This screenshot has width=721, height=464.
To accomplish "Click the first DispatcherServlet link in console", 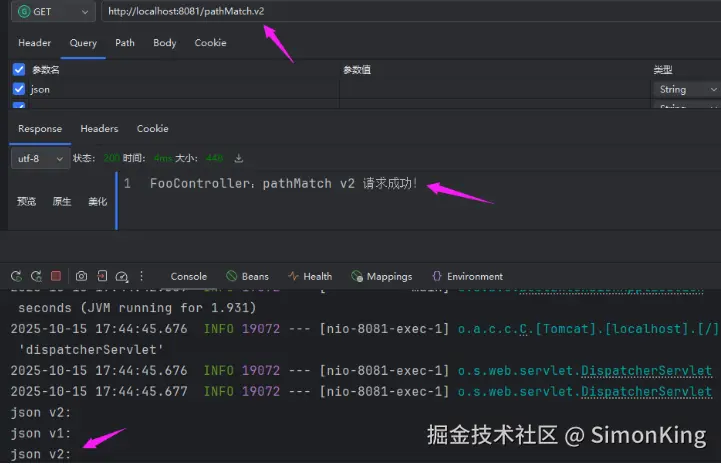I will (x=647, y=371).
